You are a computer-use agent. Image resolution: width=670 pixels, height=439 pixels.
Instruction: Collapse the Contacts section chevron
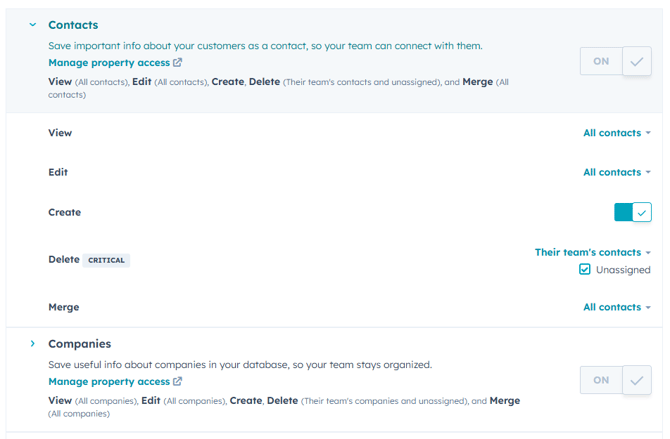coord(32,24)
